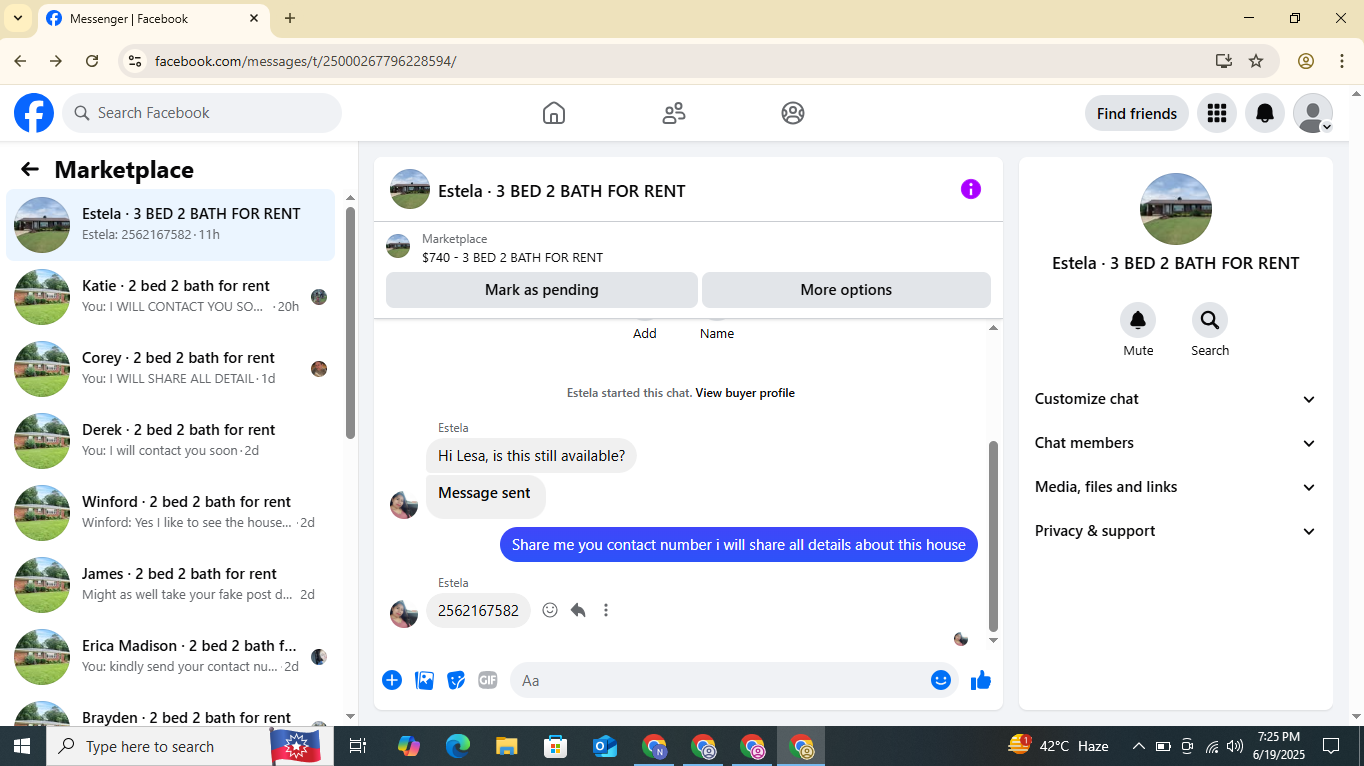Show hidden system tray icons

coord(1138,746)
